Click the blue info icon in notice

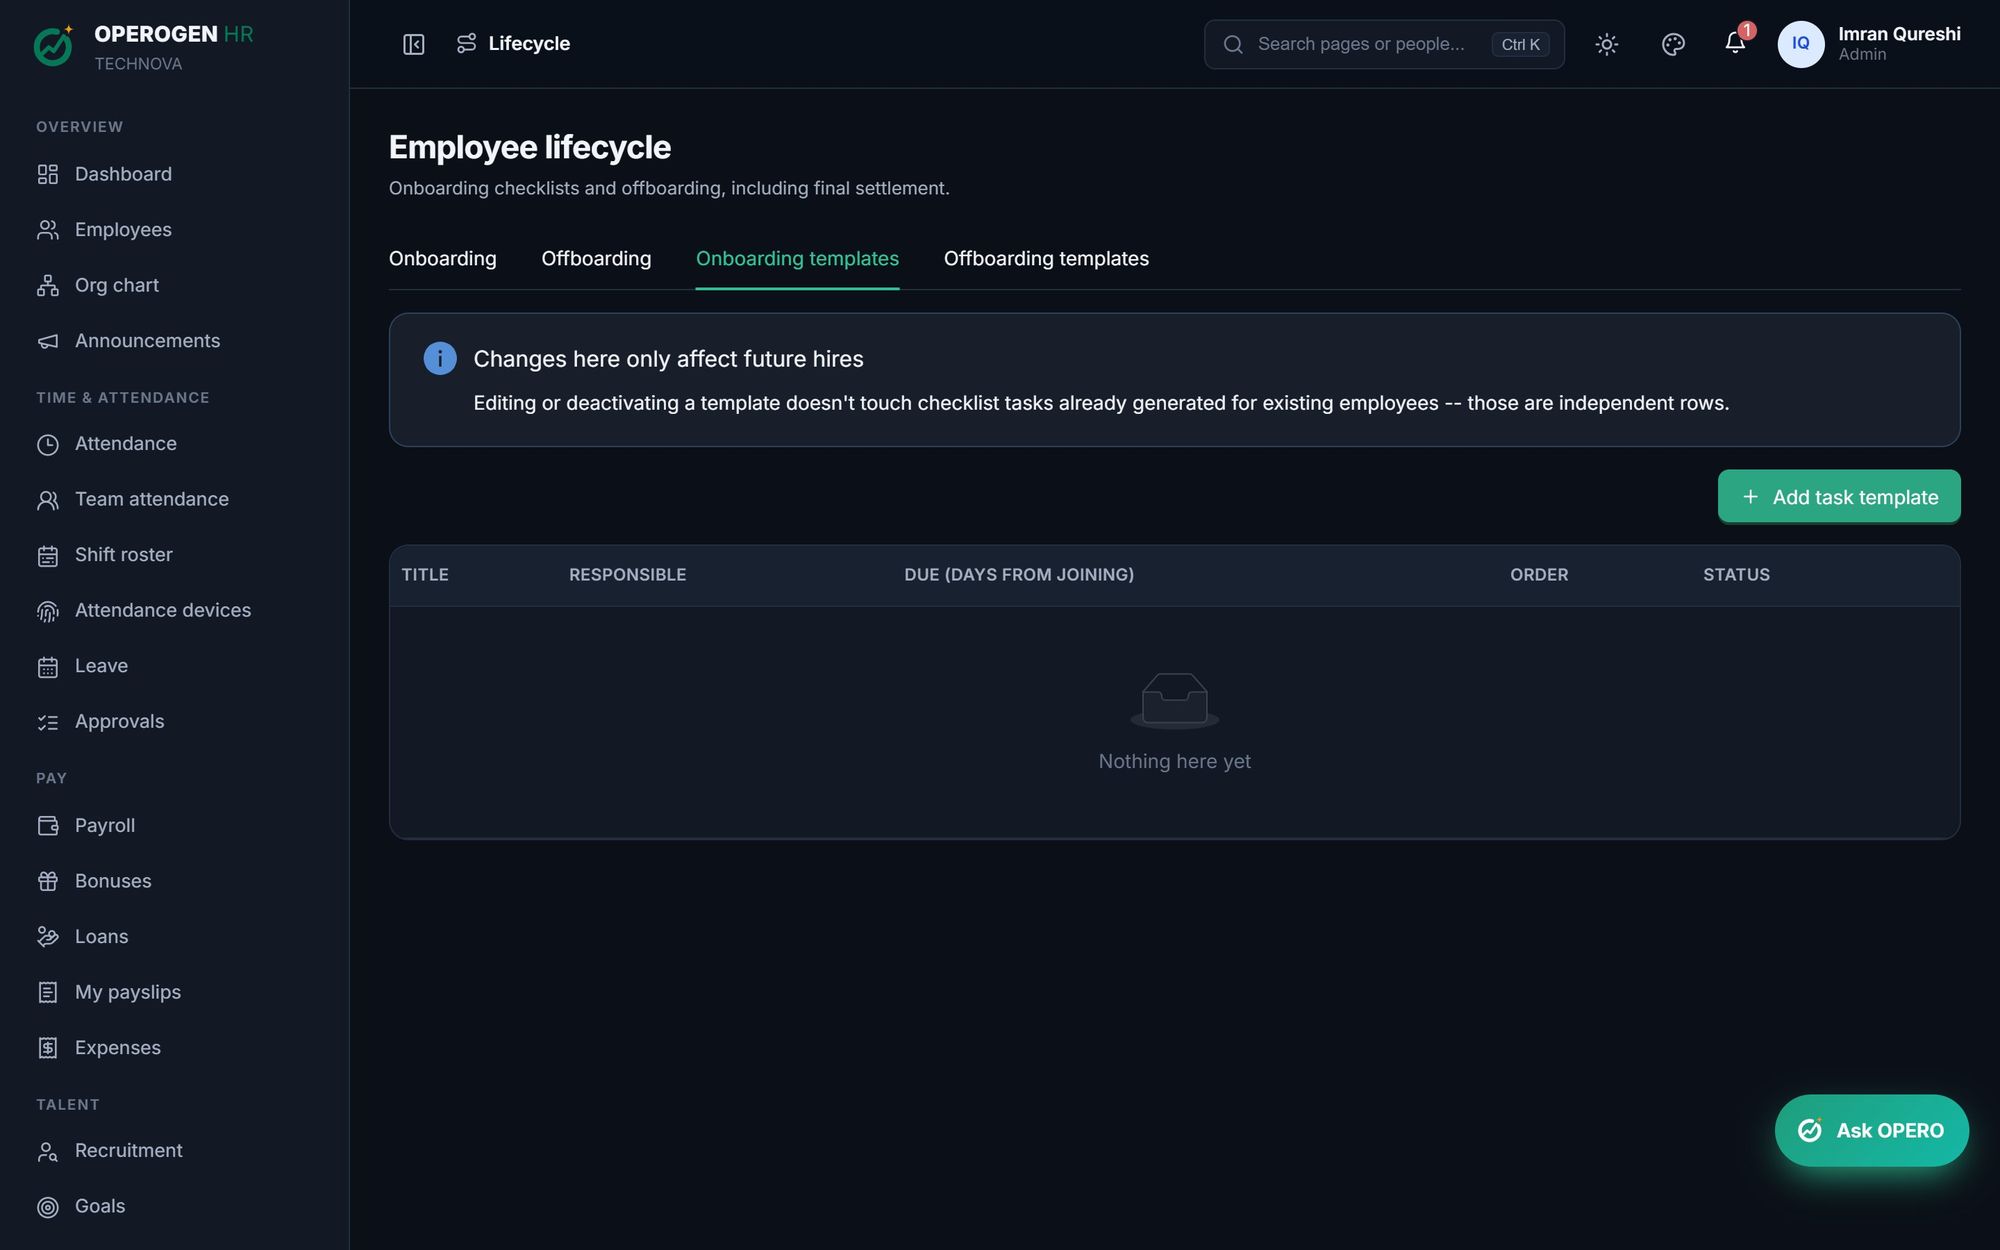(440, 358)
